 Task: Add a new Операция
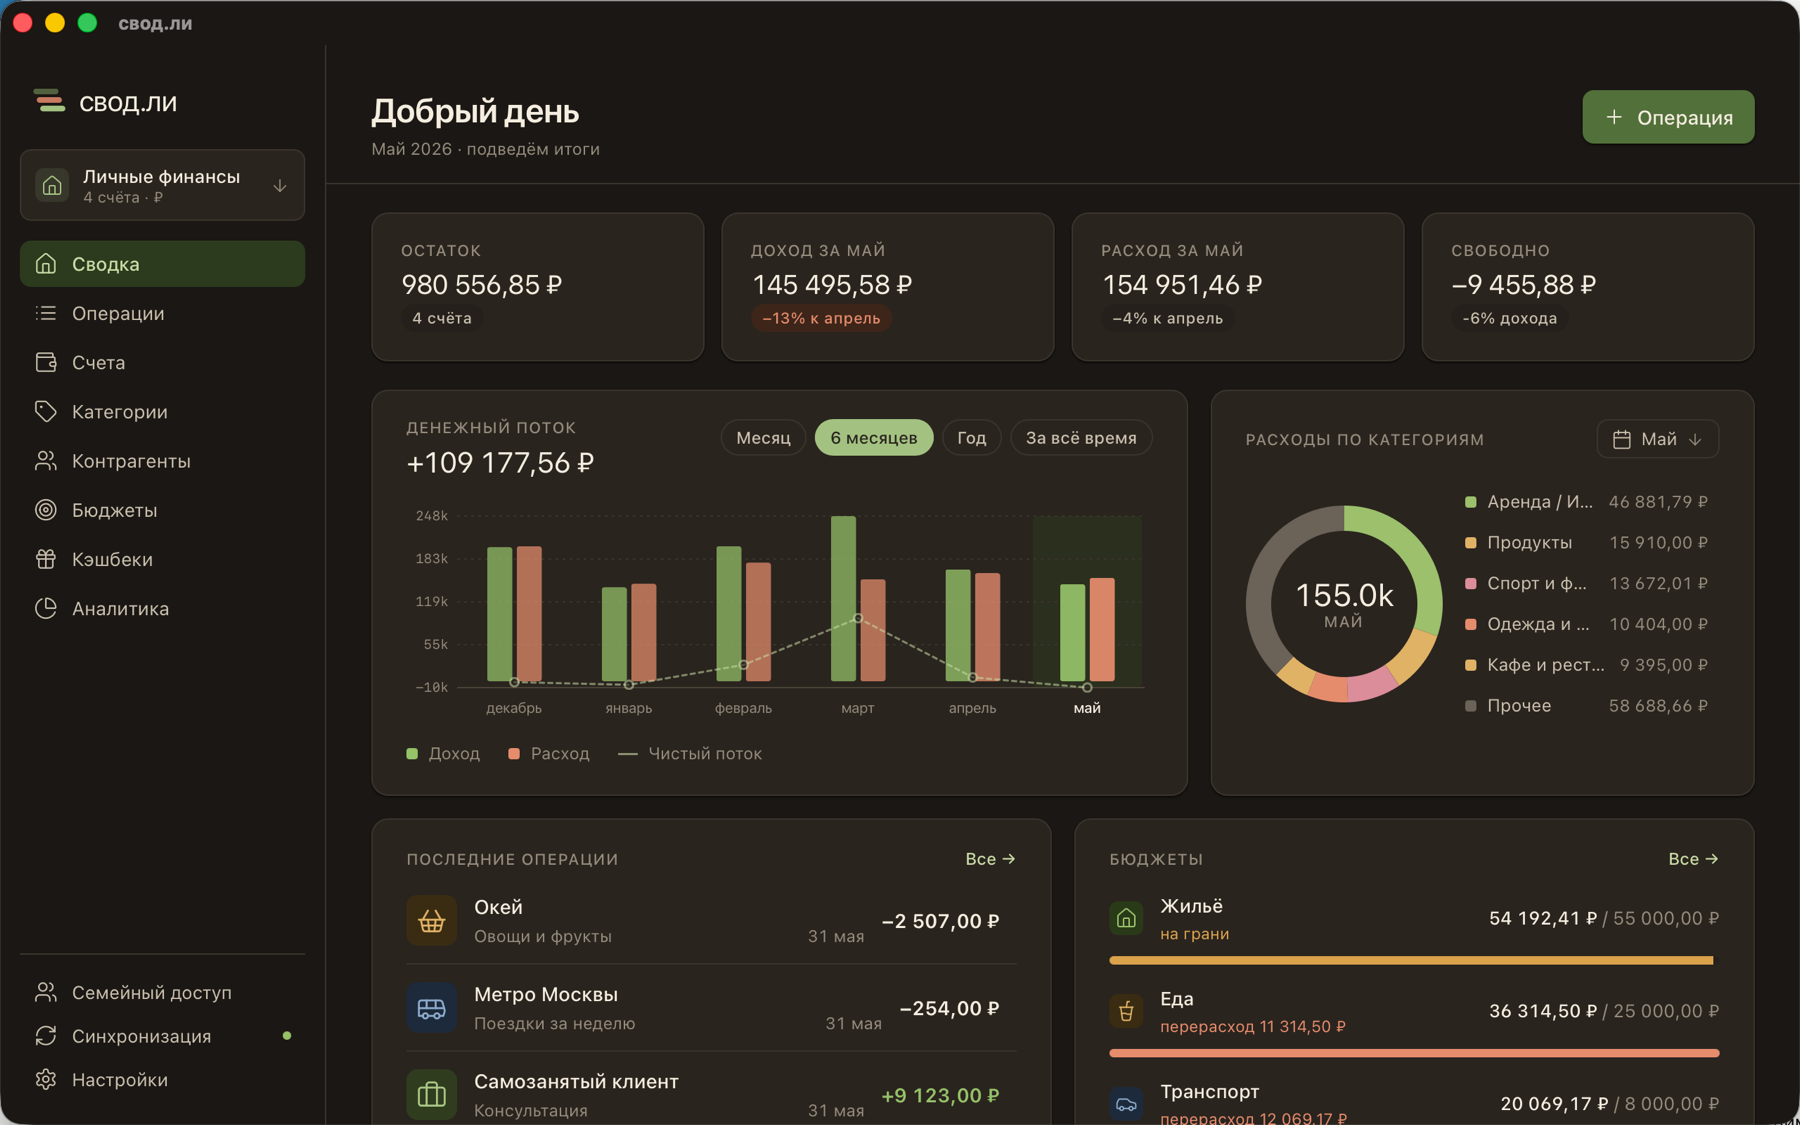1668,117
